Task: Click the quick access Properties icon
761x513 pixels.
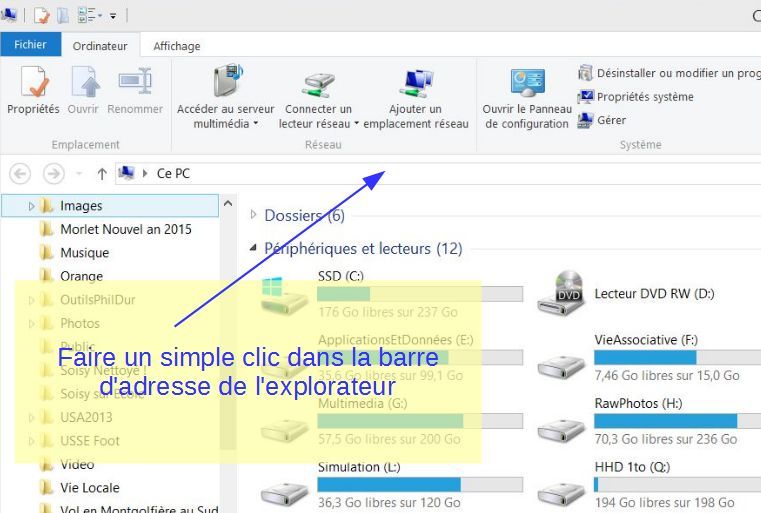Action: (x=41, y=16)
